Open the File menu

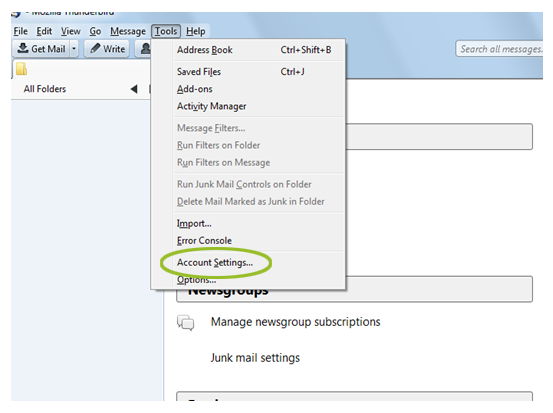20,31
